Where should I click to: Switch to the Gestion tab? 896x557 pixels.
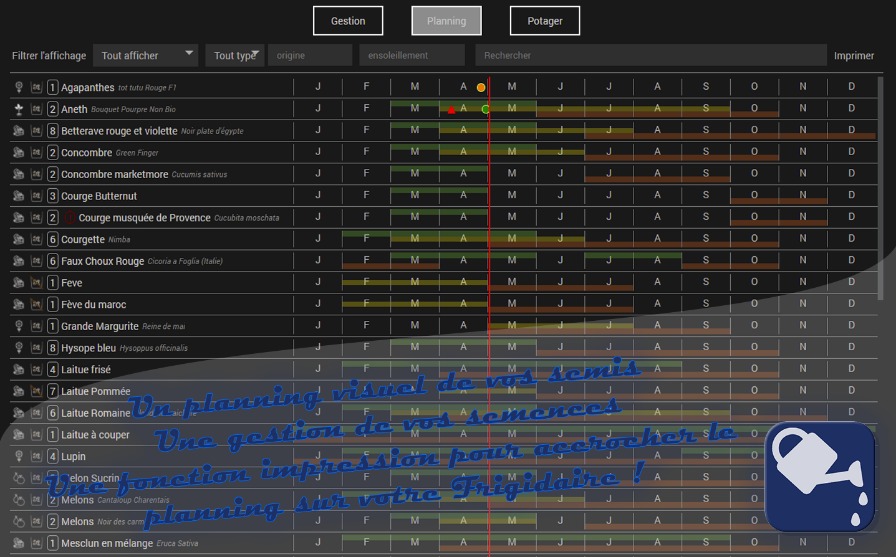point(348,21)
